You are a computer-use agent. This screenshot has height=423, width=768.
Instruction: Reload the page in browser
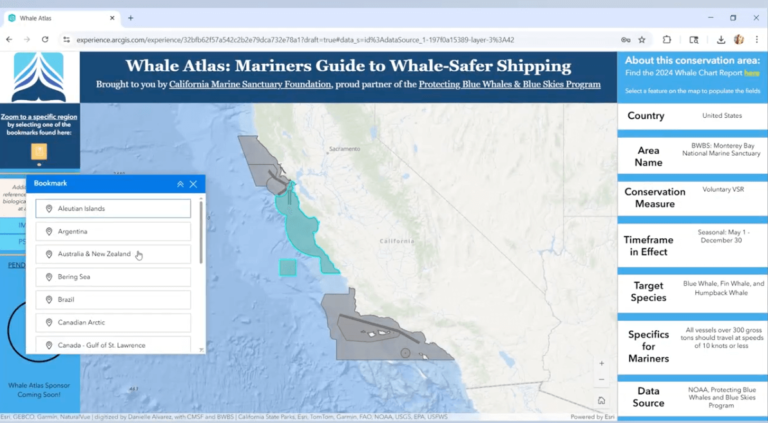[x=45, y=39]
